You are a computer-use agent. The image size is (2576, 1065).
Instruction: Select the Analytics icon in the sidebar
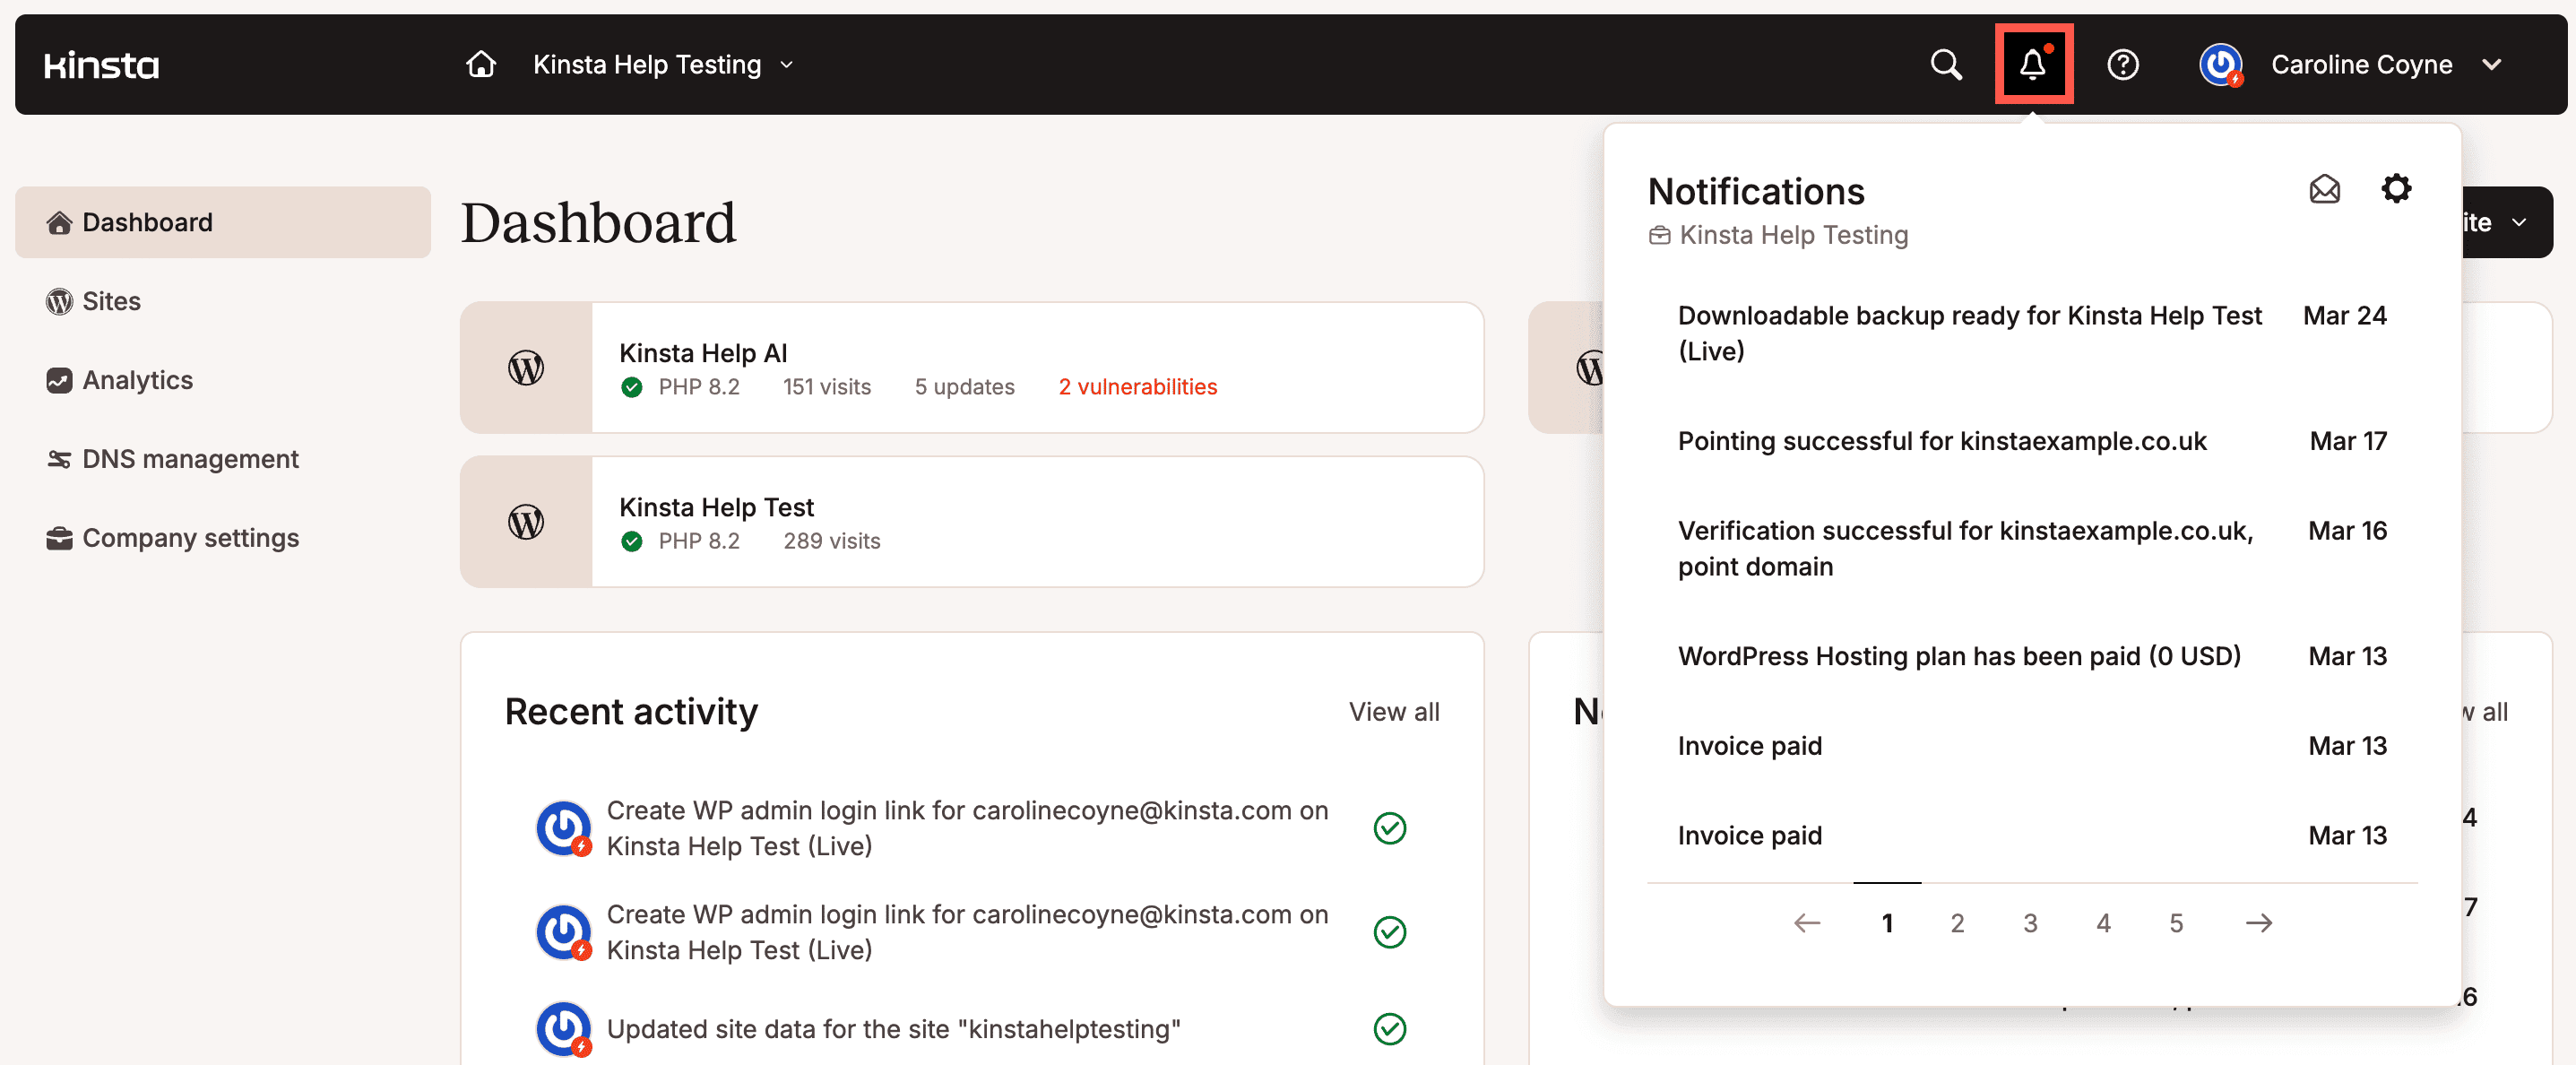[x=59, y=380]
